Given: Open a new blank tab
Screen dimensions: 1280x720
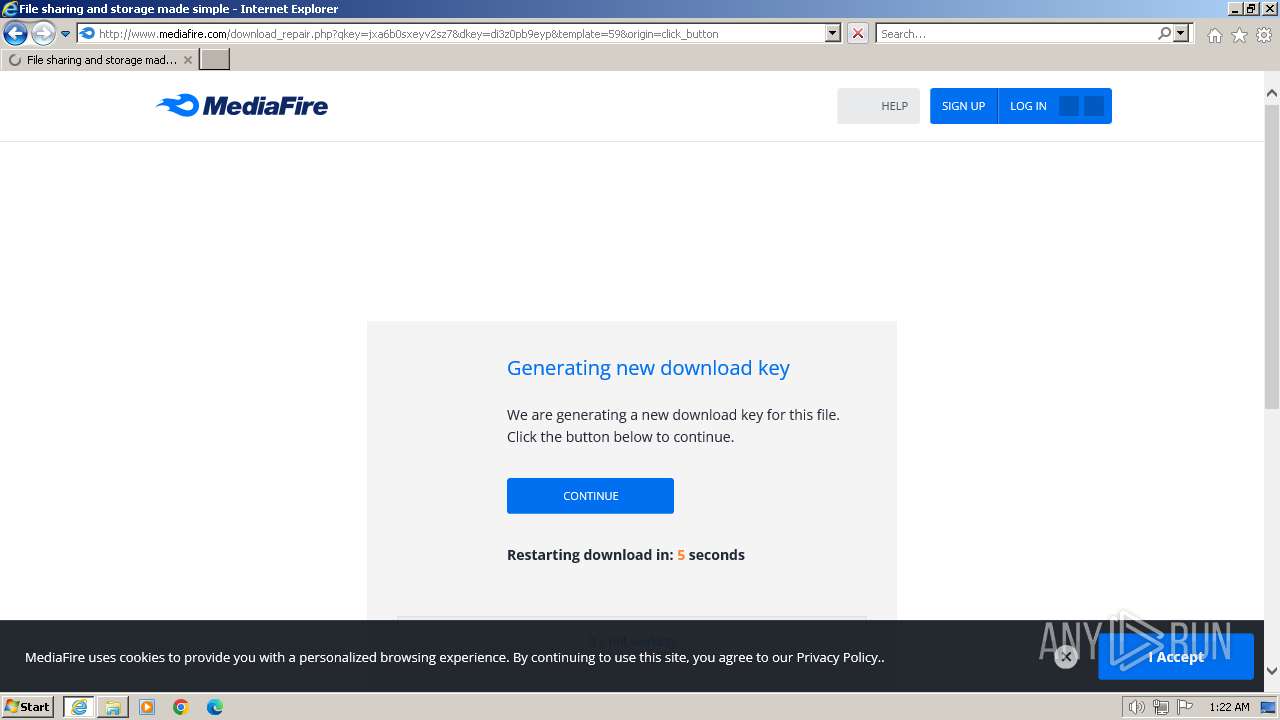Looking at the screenshot, I should tap(215, 60).
